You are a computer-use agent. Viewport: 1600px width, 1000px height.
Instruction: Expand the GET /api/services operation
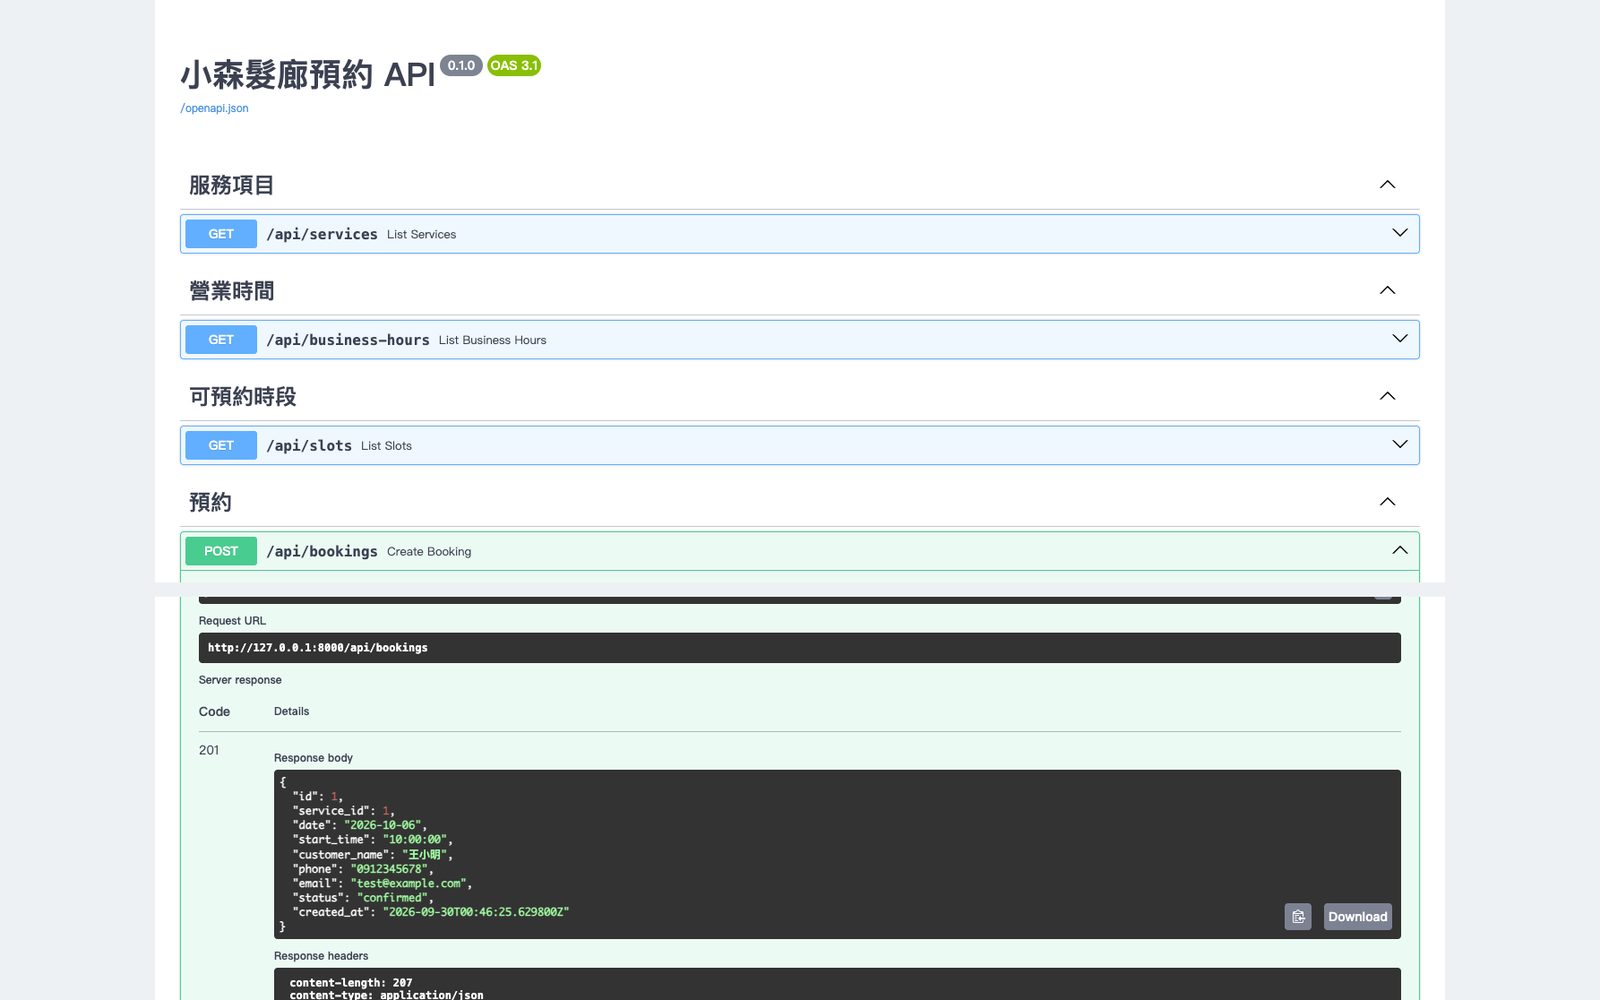pyautogui.click(x=1400, y=233)
